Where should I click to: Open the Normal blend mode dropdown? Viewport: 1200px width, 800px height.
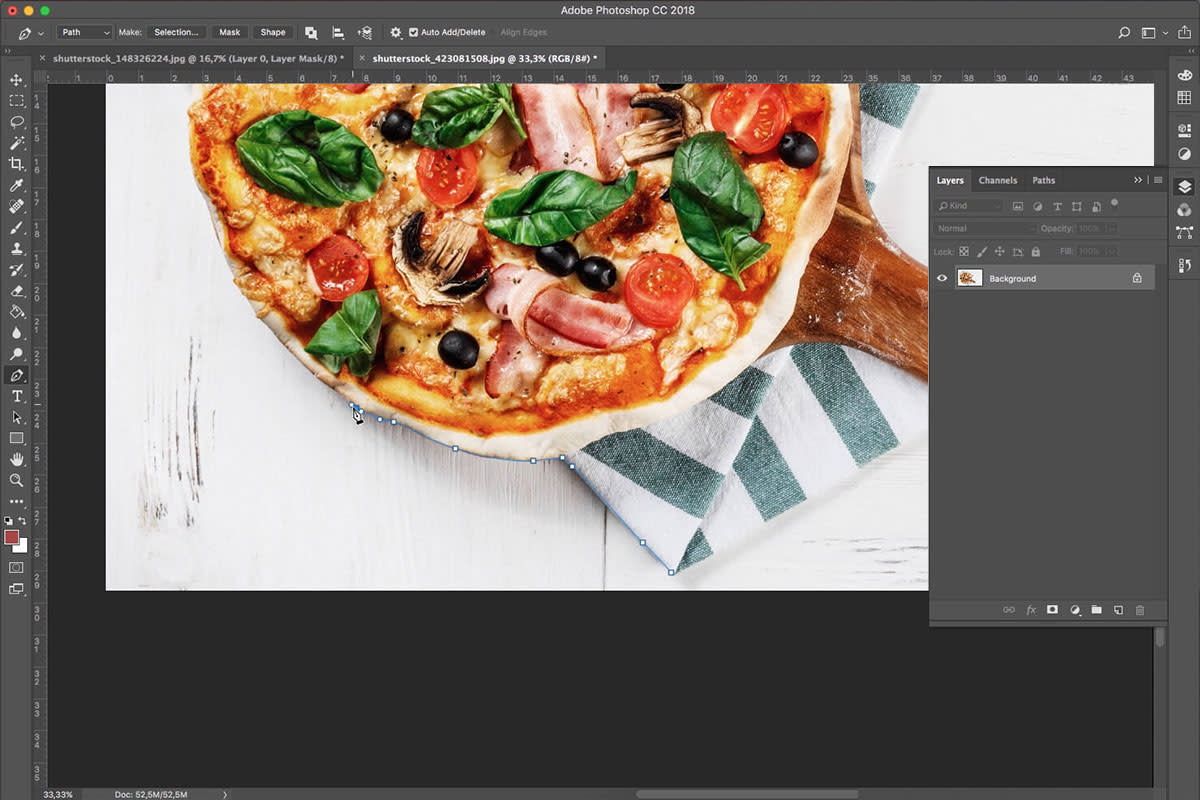[x=975, y=228]
